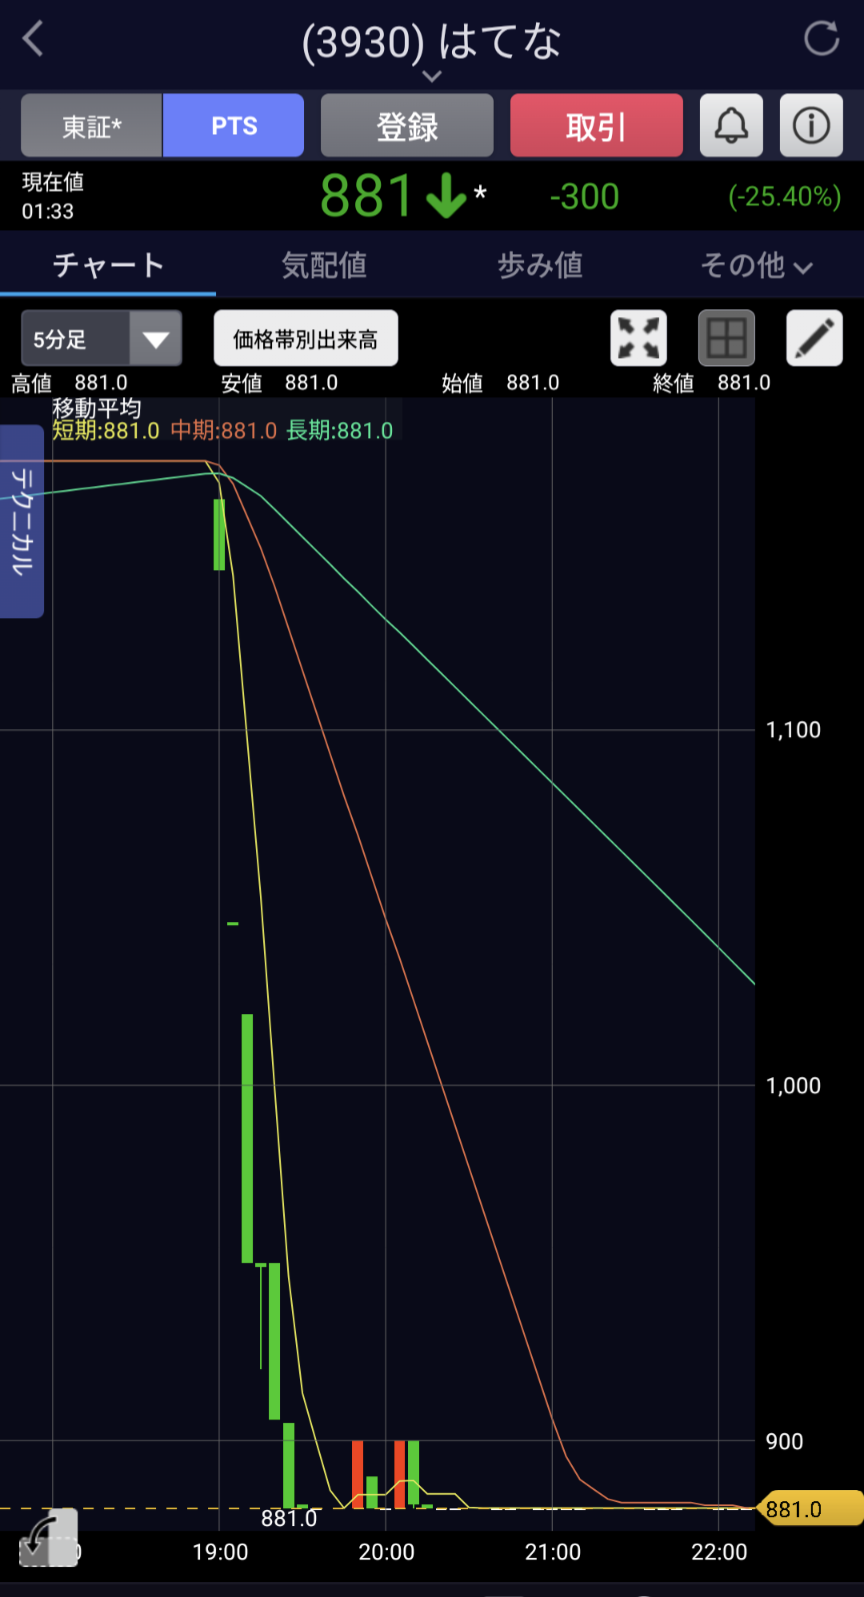Image resolution: width=864 pixels, height=1597 pixels.
Task: Open price alert bell notification
Action: click(x=731, y=126)
